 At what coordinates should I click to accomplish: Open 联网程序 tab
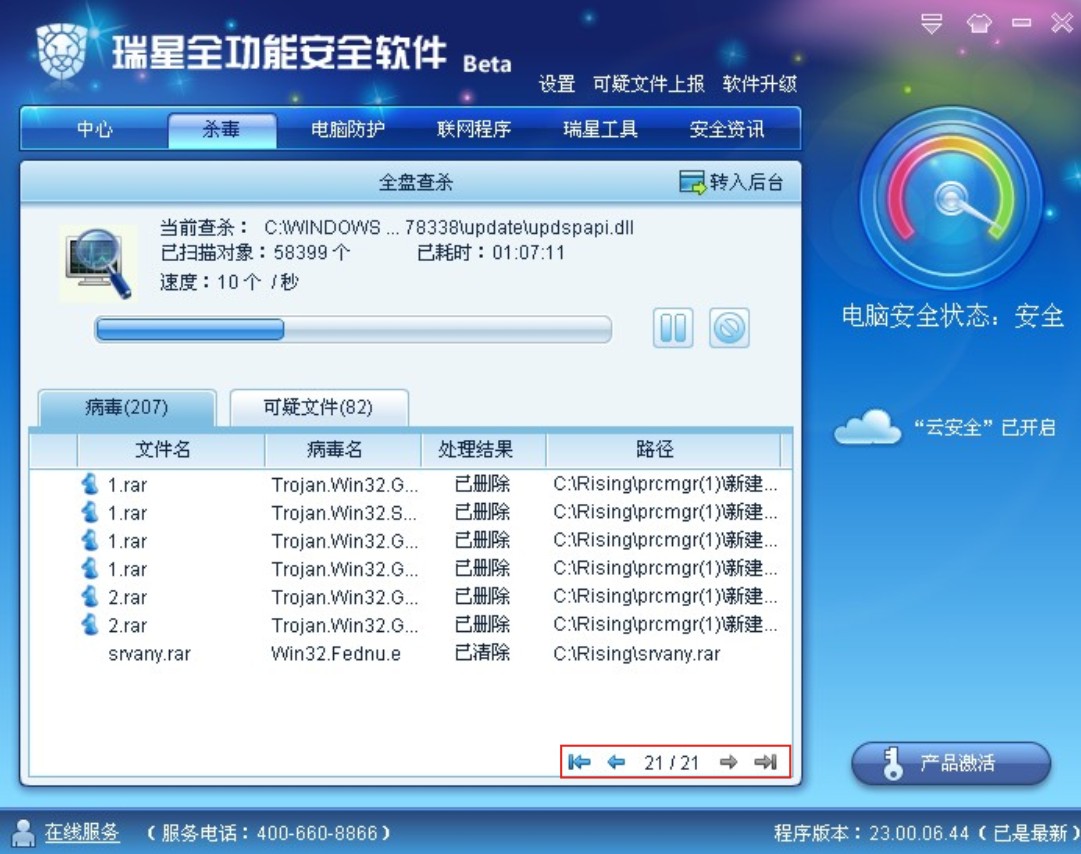click(x=474, y=129)
